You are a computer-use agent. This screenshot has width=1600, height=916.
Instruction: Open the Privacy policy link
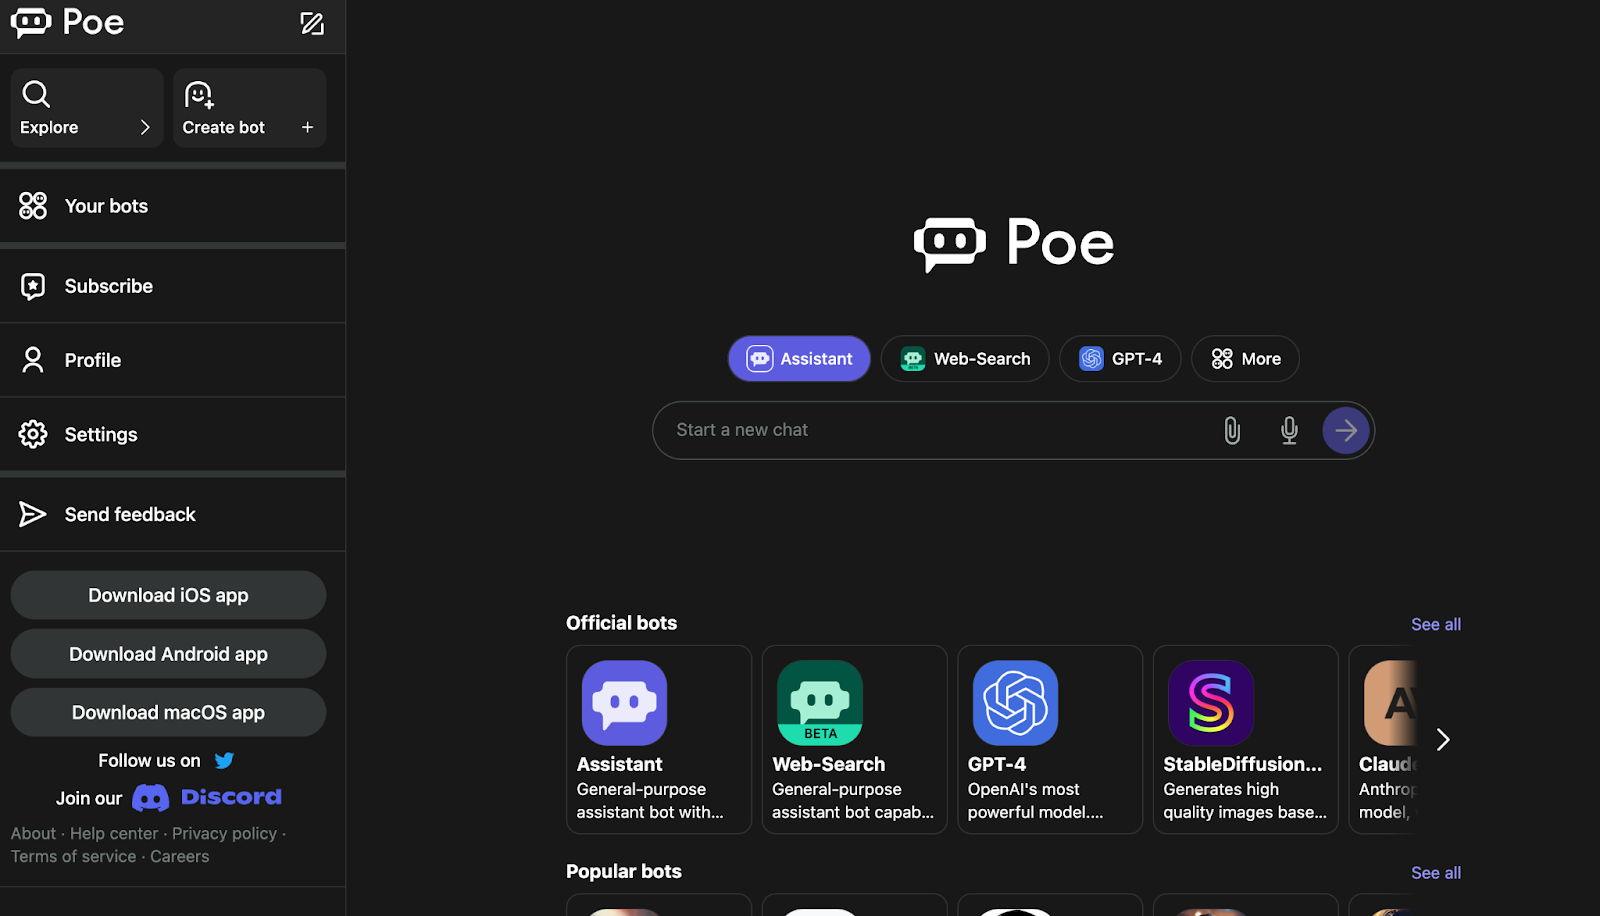(224, 833)
